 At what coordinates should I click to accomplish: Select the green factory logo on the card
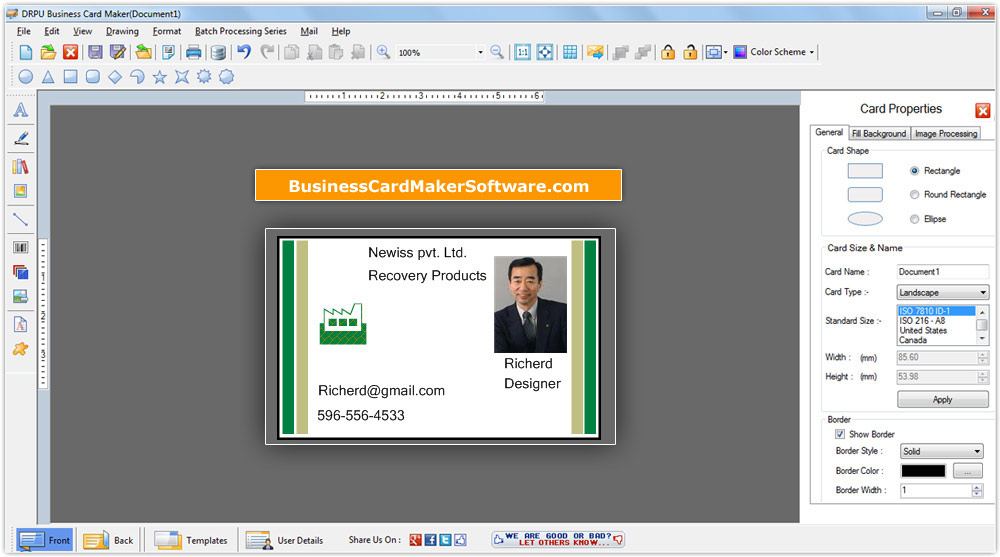[343, 324]
